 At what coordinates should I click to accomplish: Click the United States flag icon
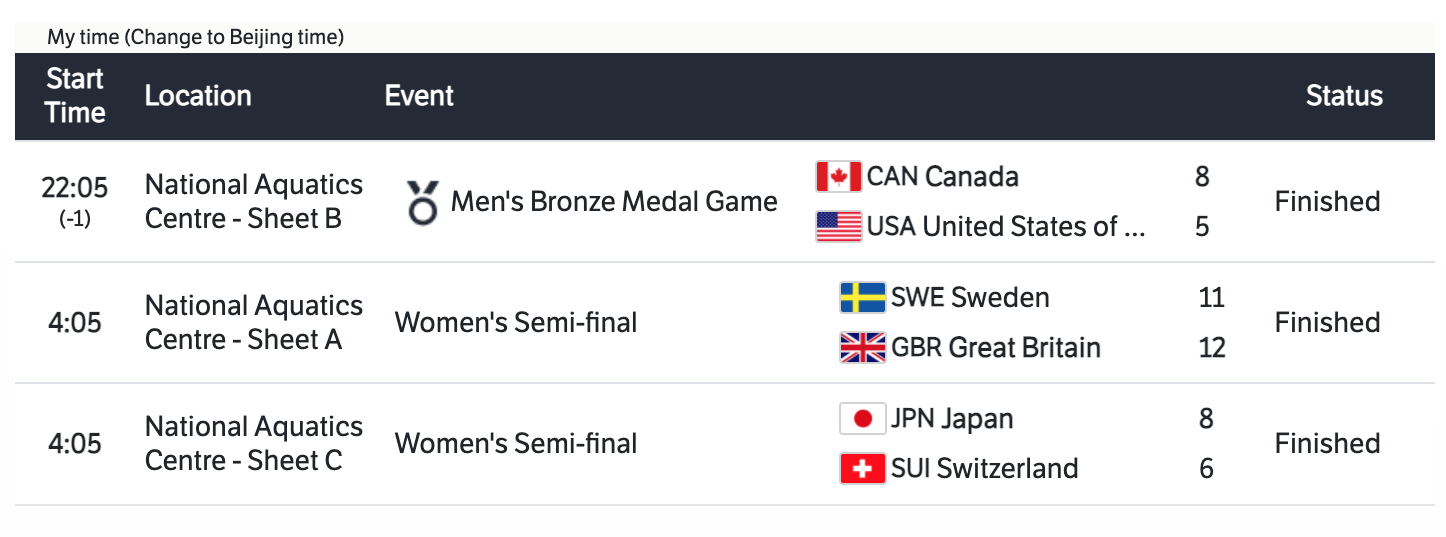838,227
